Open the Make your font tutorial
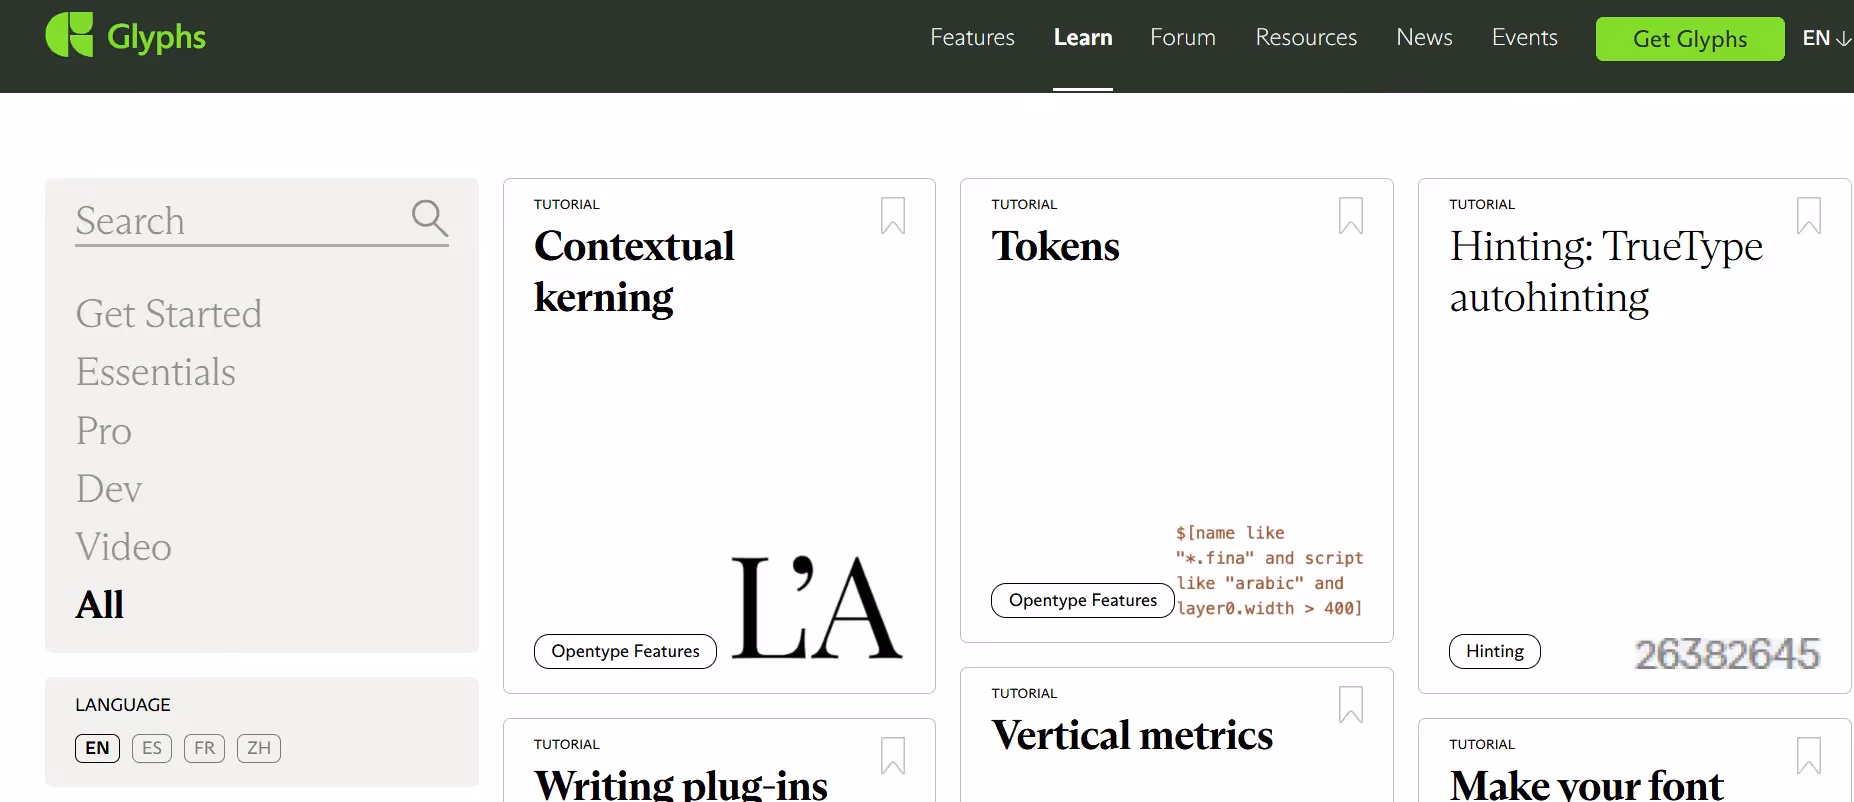This screenshot has height=802, width=1854. [1587, 785]
